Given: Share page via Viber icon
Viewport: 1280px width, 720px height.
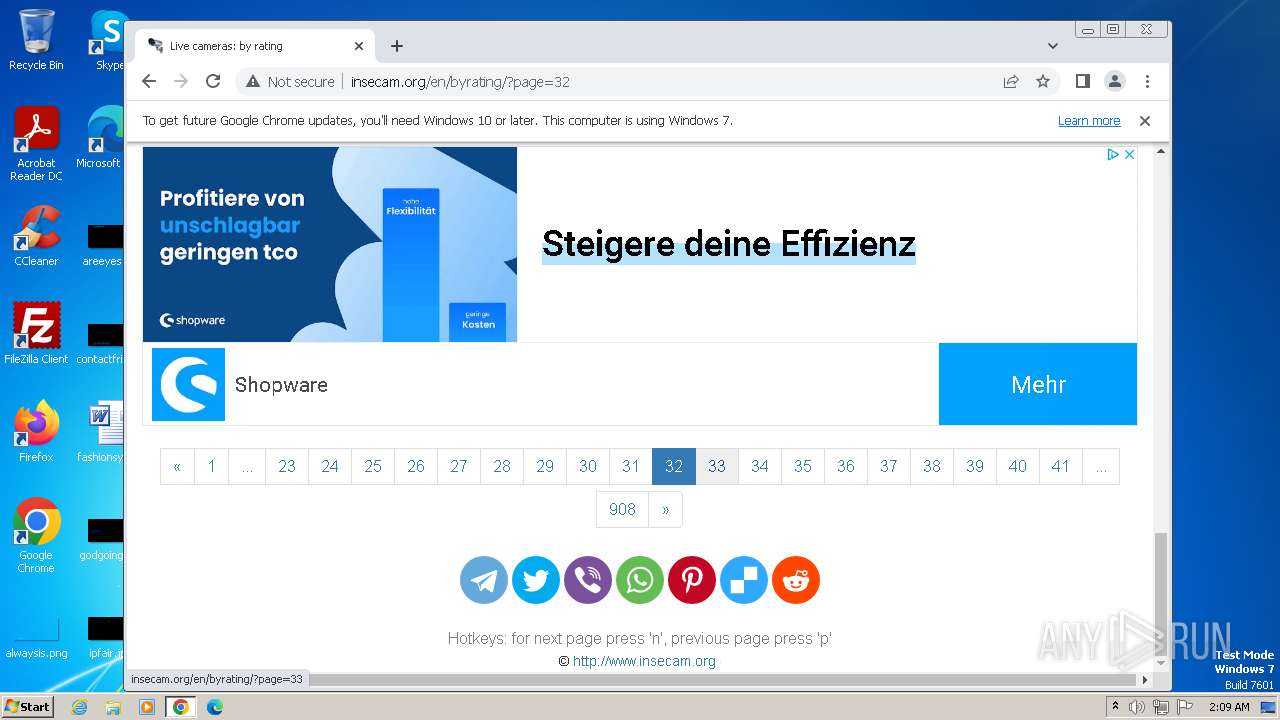Looking at the screenshot, I should coord(588,580).
